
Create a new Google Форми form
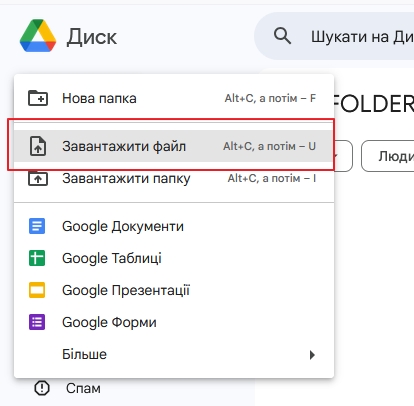pyautogui.click(x=174, y=322)
